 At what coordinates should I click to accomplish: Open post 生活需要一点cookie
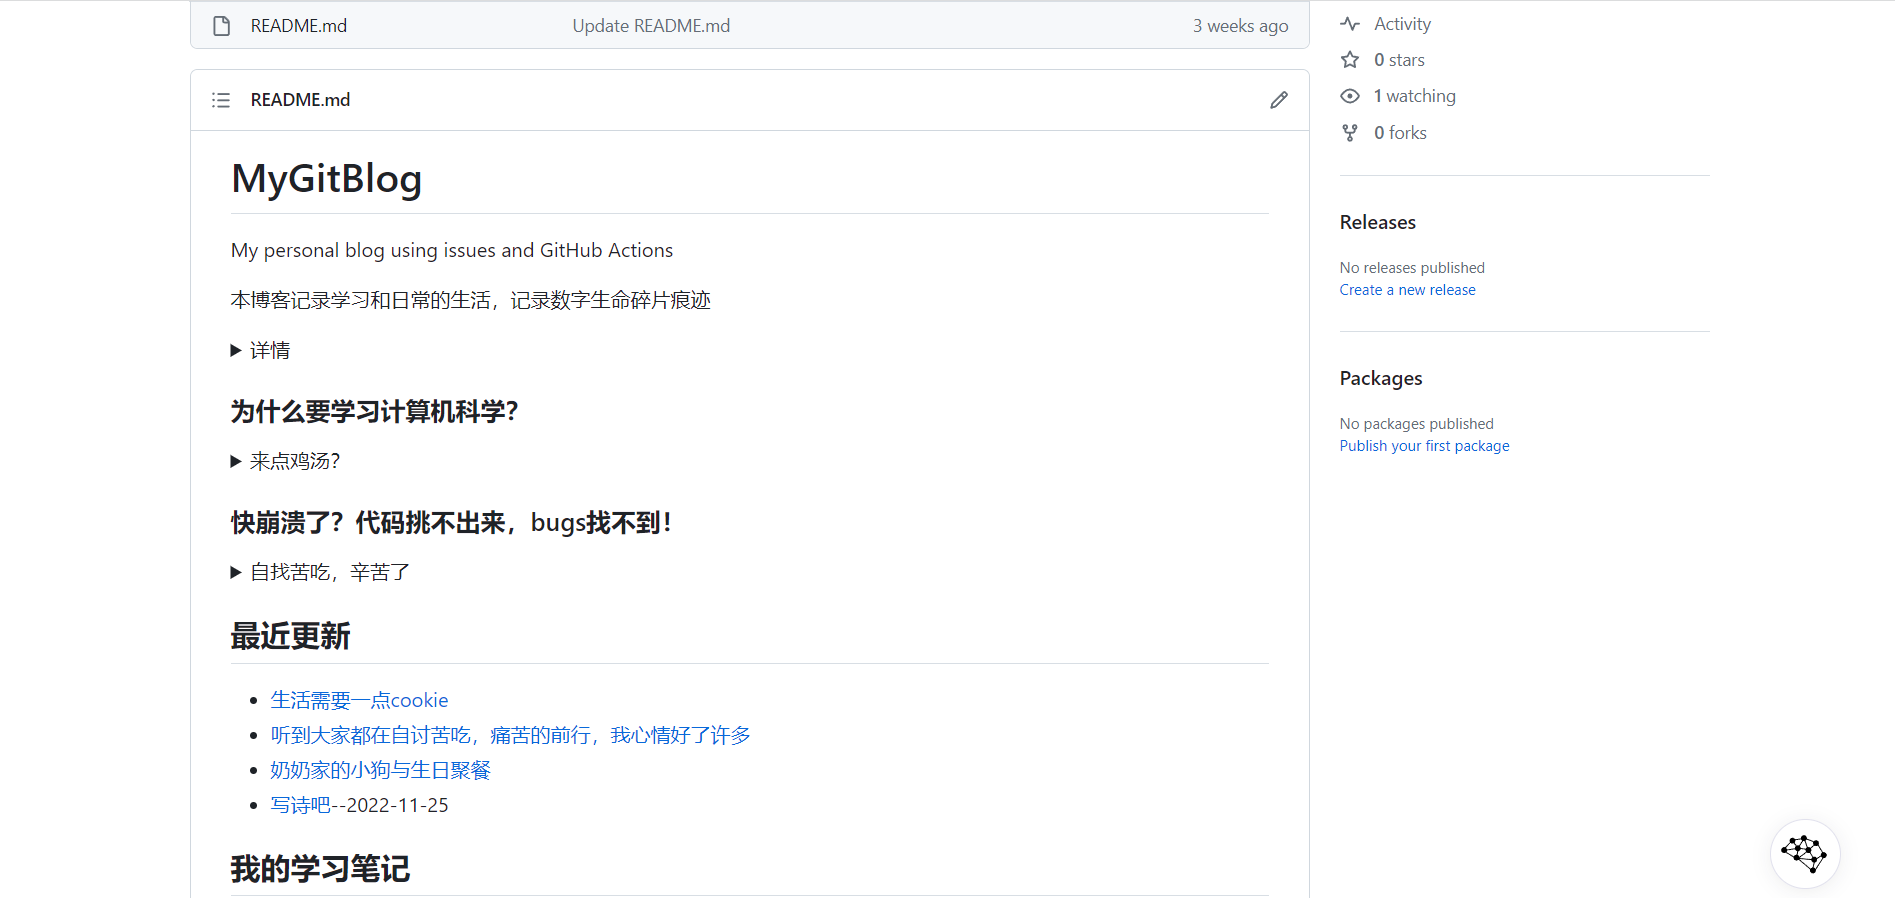360,700
